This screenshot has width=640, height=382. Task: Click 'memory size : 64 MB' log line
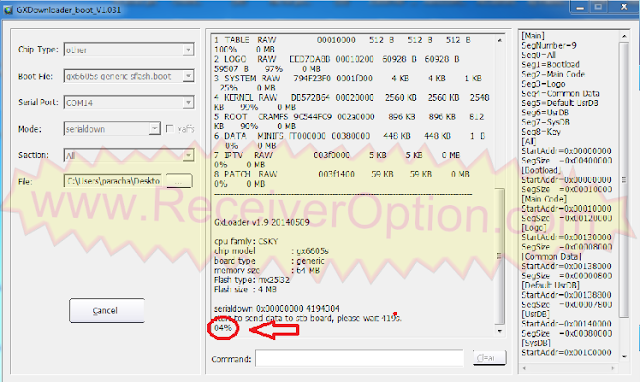pyautogui.click(x=267, y=270)
